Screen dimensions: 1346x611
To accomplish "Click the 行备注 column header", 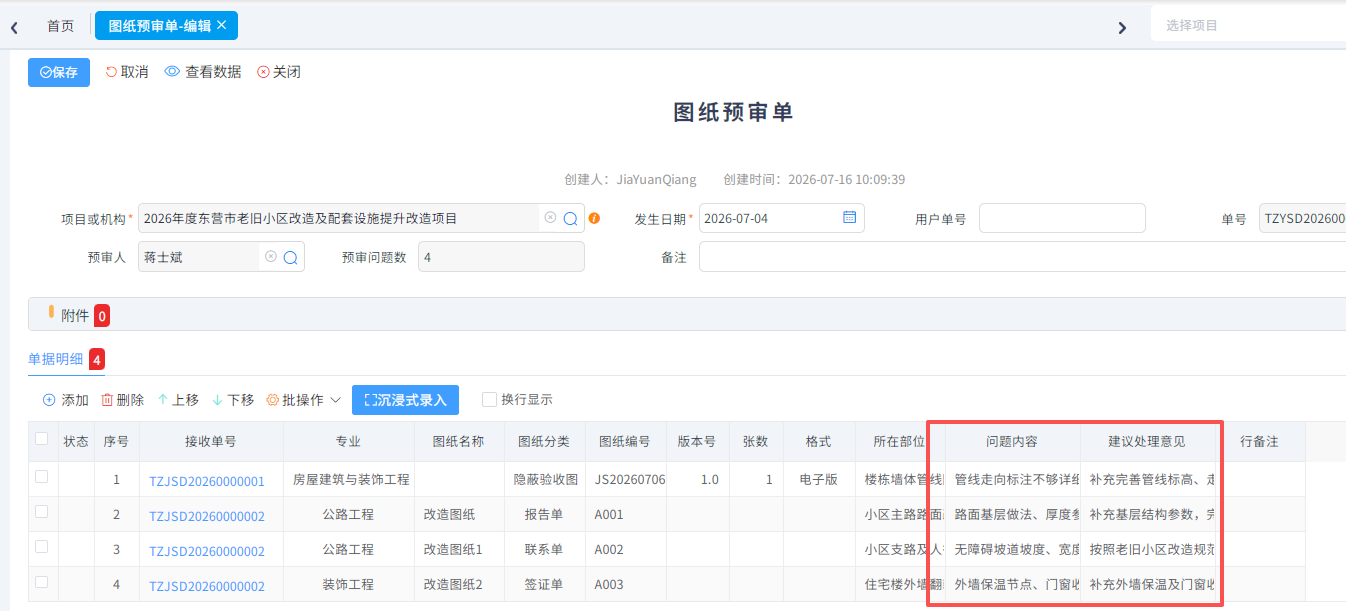I will [1260, 441].
